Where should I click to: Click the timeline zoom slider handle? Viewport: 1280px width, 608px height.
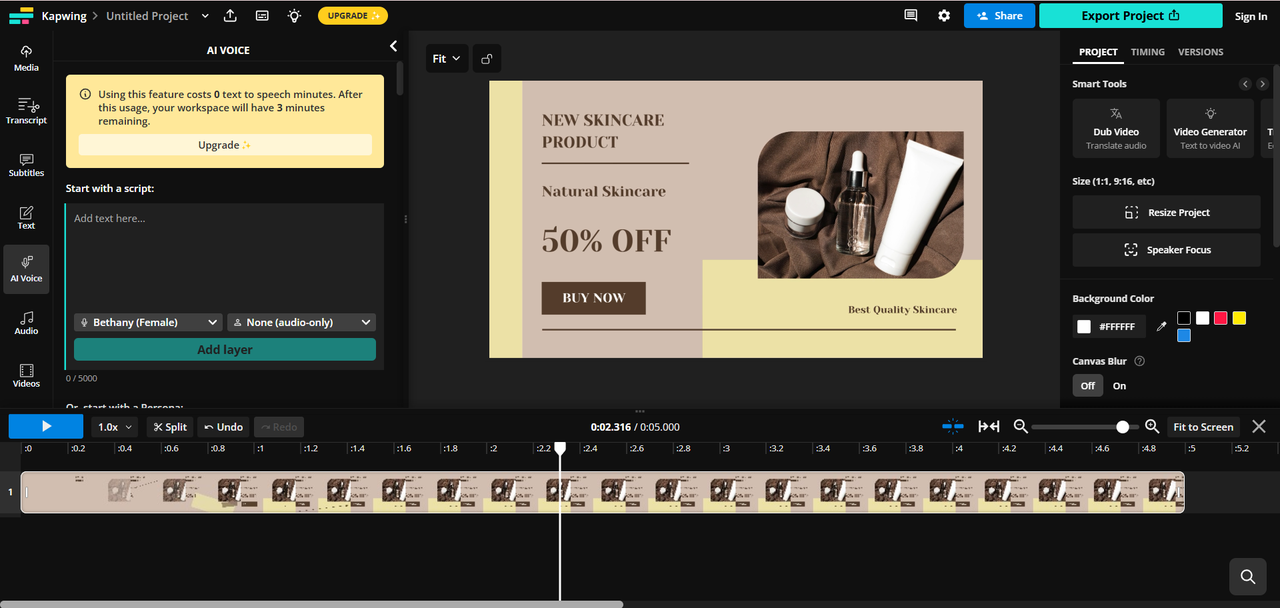[x=1123, y=427]
